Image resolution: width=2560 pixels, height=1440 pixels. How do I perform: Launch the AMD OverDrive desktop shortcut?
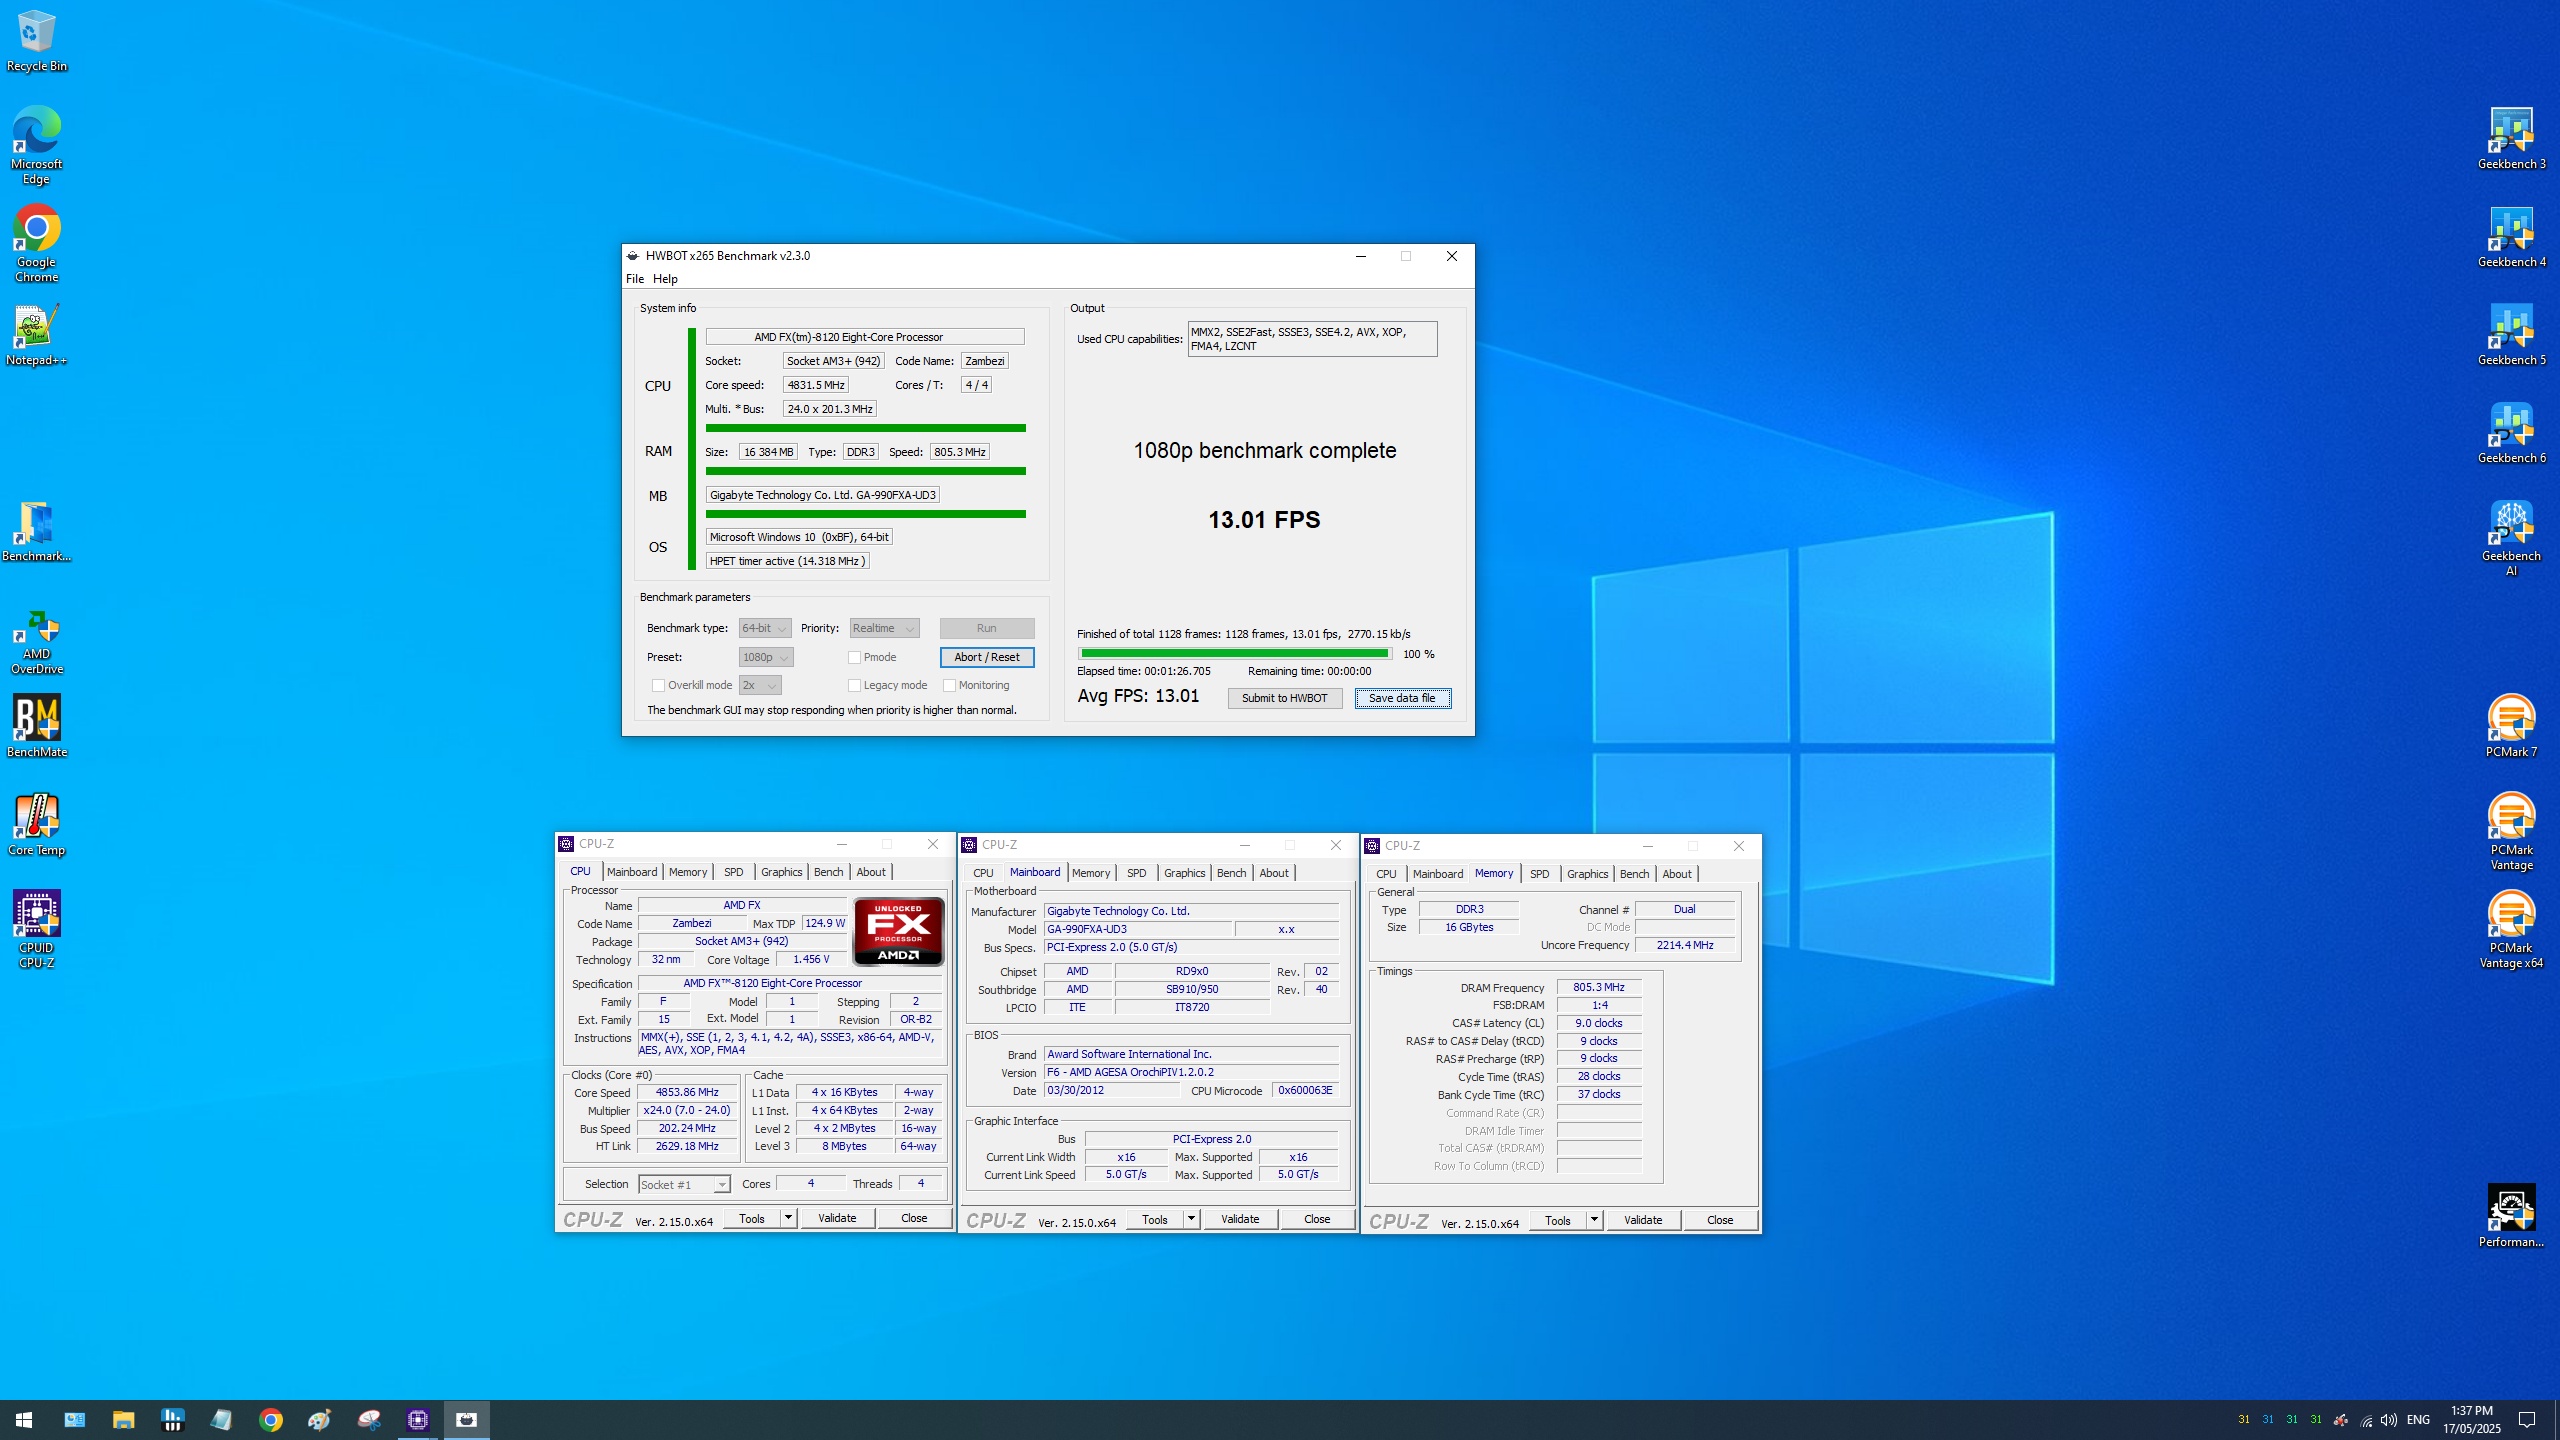pyautogui.click(x=36, y=643)
